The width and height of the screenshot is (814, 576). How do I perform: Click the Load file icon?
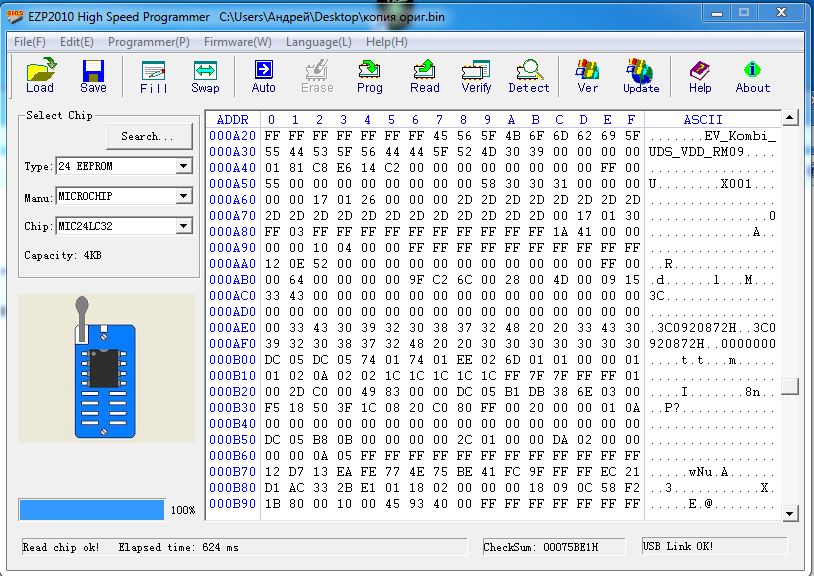coord(40,75)
